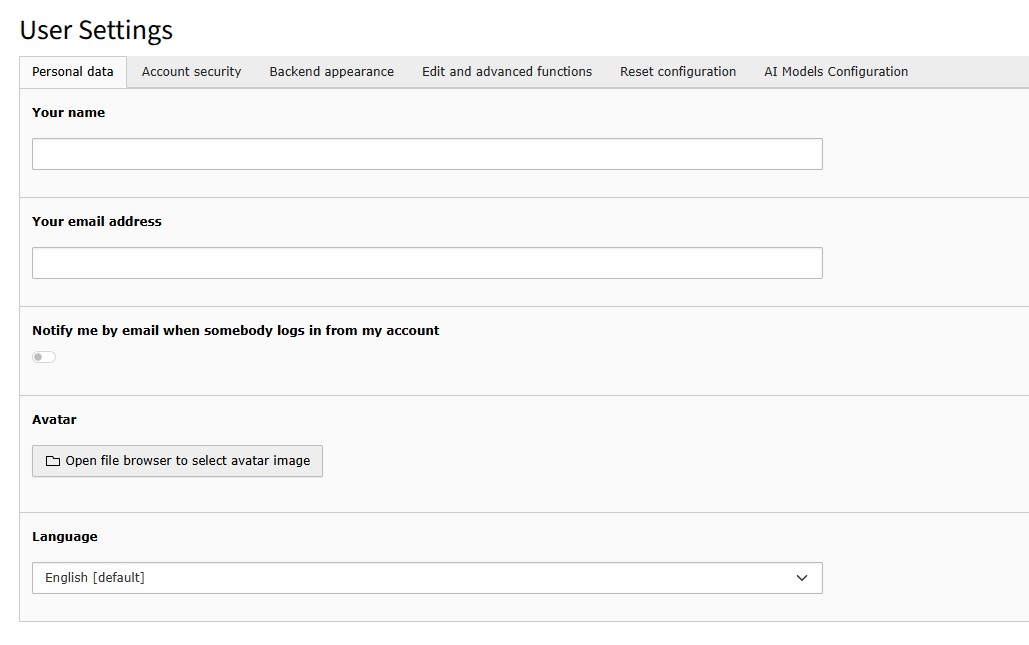Click the Personal data tab
Viewport: 1029px width, 645px height.
[72, 71]
